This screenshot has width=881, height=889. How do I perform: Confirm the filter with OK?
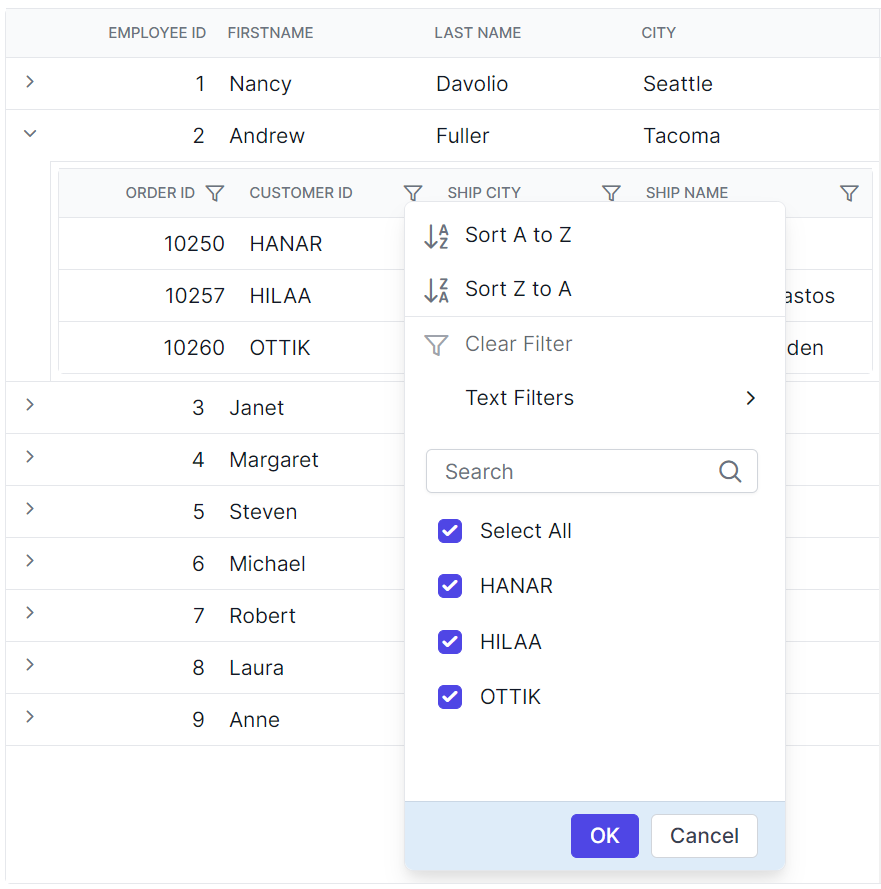tap(604, 836)
